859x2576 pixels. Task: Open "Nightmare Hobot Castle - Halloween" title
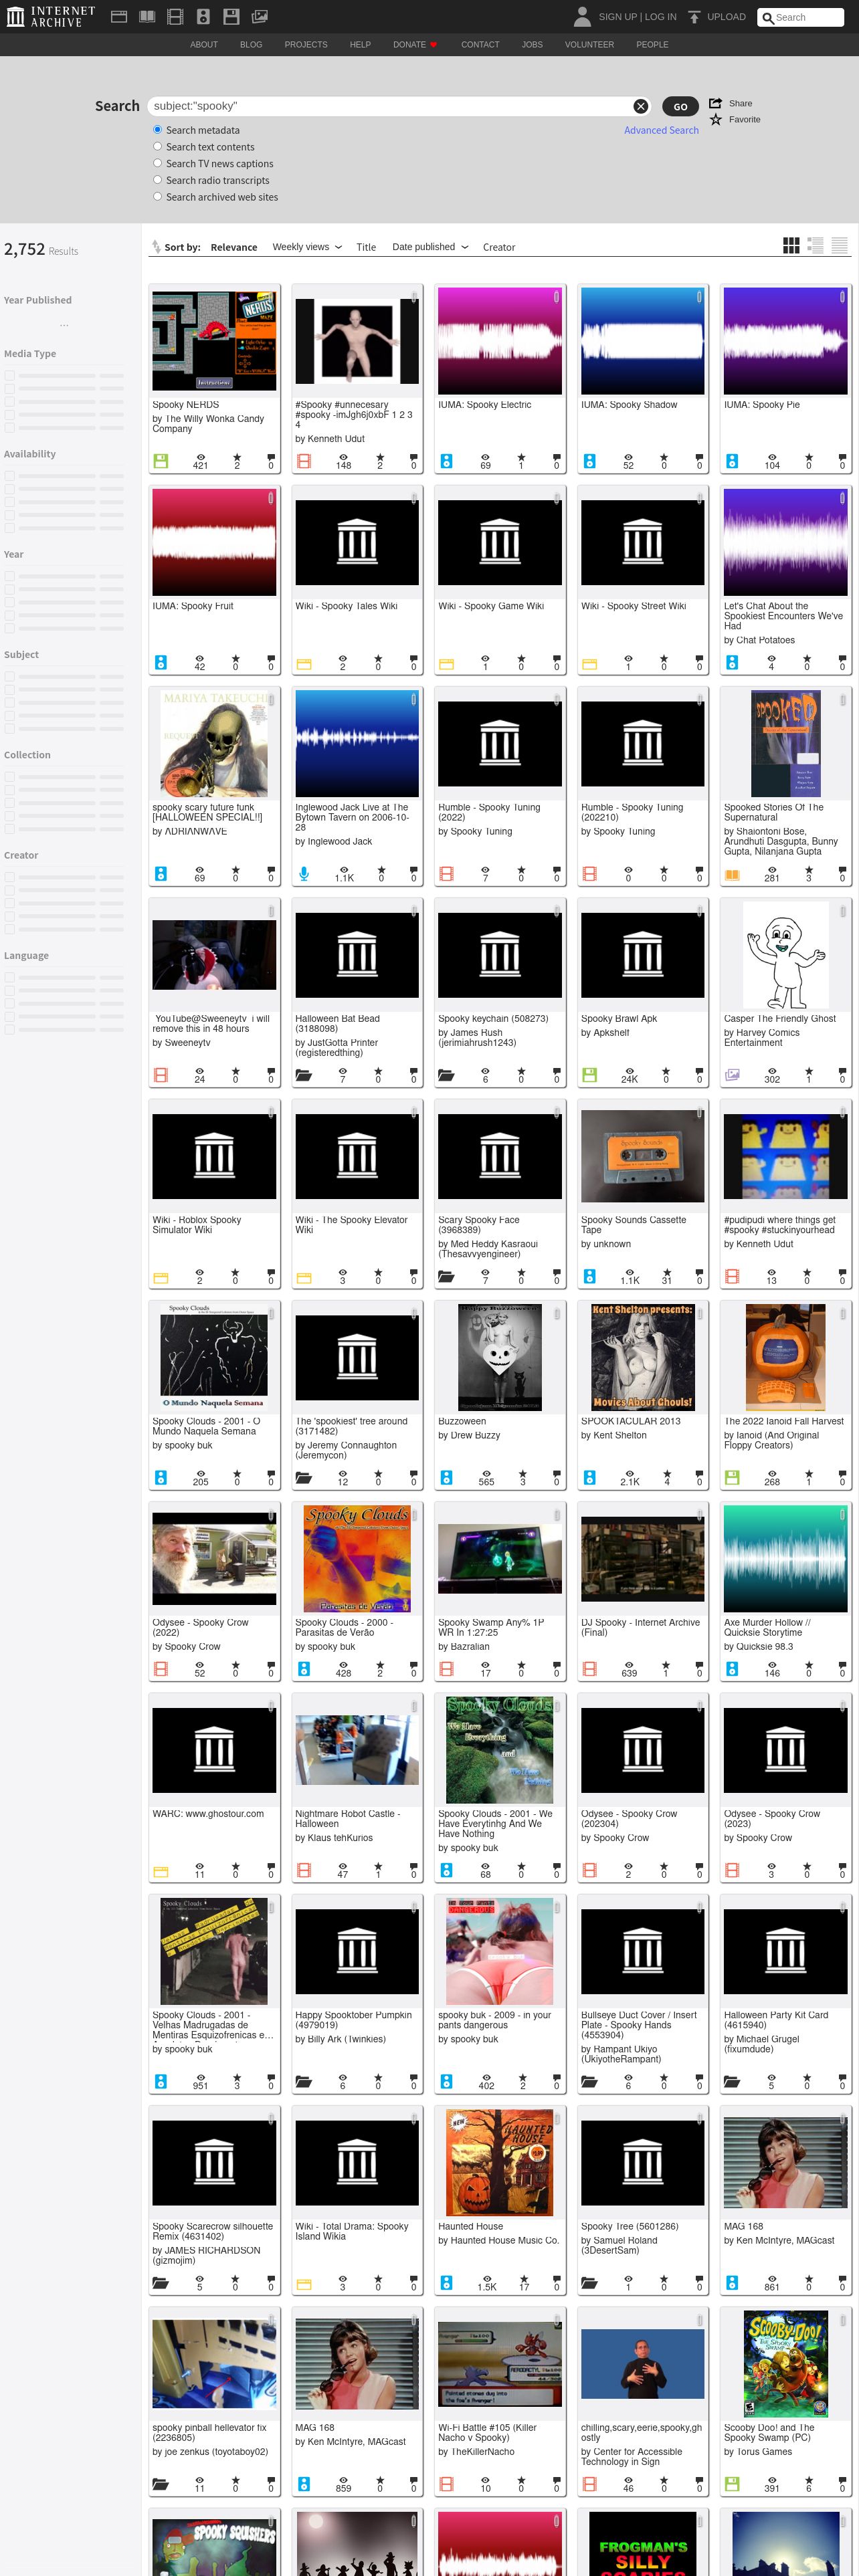[x=347, y=1818]
